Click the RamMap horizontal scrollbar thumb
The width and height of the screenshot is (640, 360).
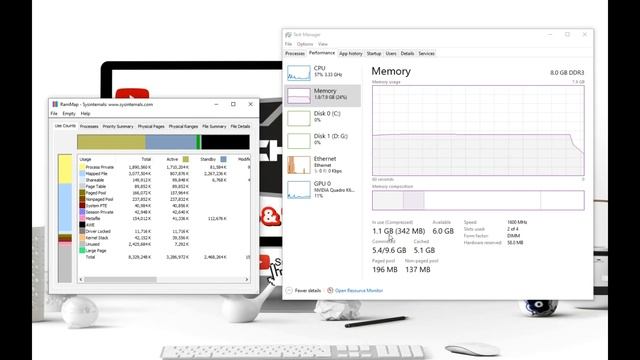pyautogui.click(x=120, y=280)
